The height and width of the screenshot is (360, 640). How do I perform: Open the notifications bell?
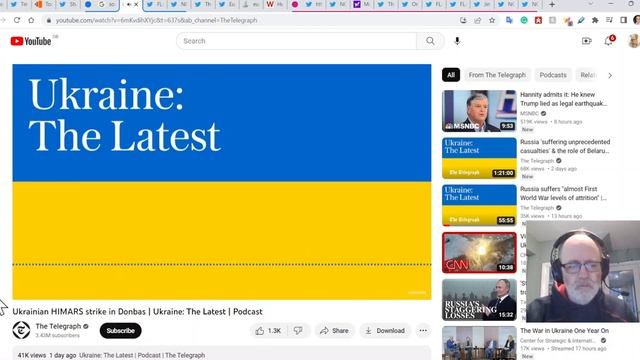pos(609,41)
